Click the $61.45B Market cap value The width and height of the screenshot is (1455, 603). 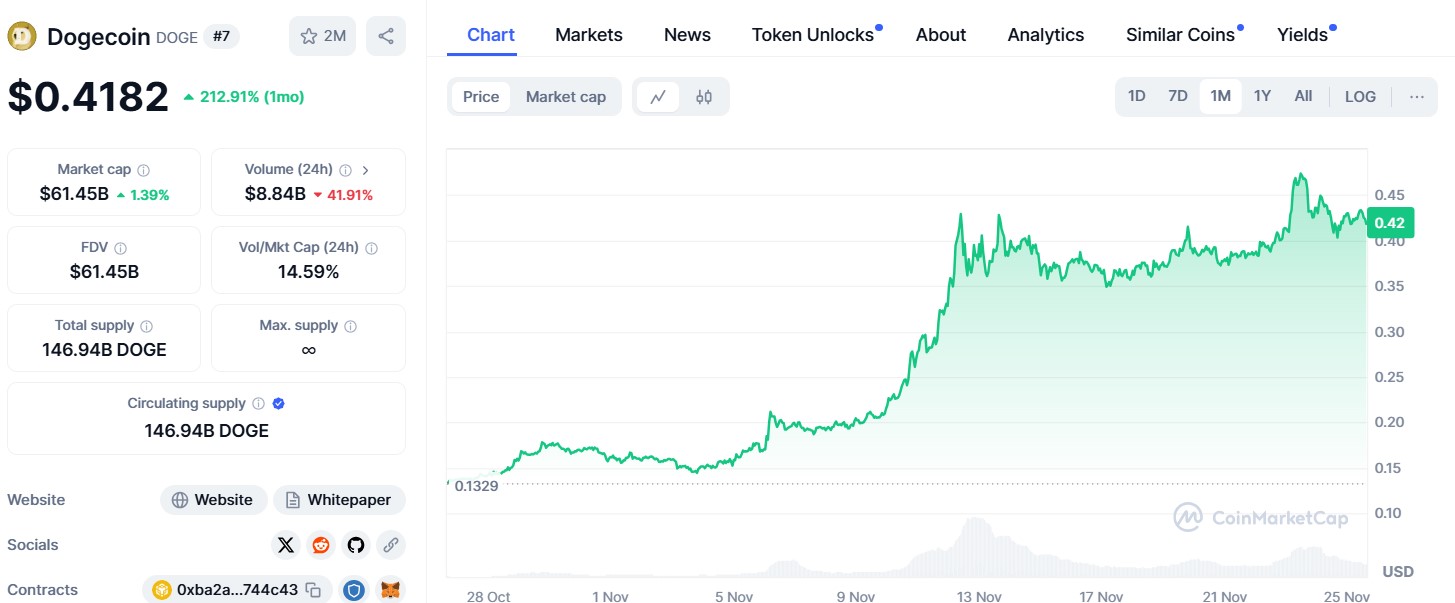pyautogui.click(x=74, y=194)
